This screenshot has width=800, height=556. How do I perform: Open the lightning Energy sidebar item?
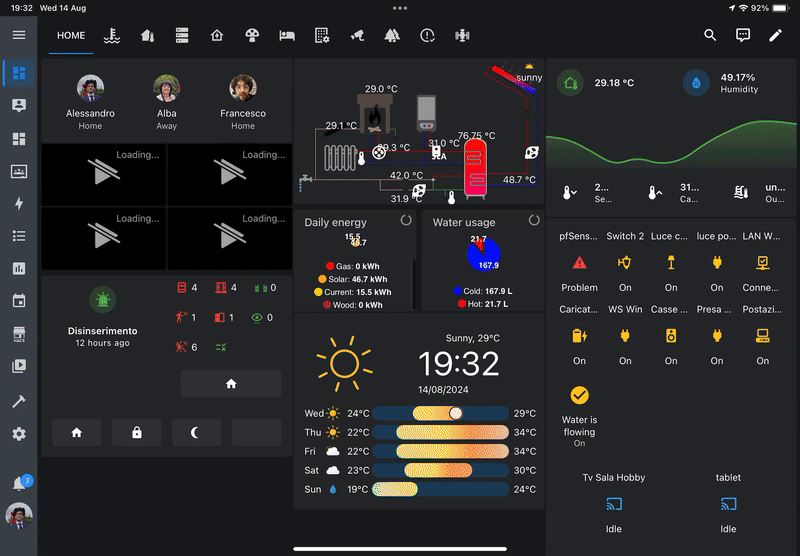tap(19, 204)
